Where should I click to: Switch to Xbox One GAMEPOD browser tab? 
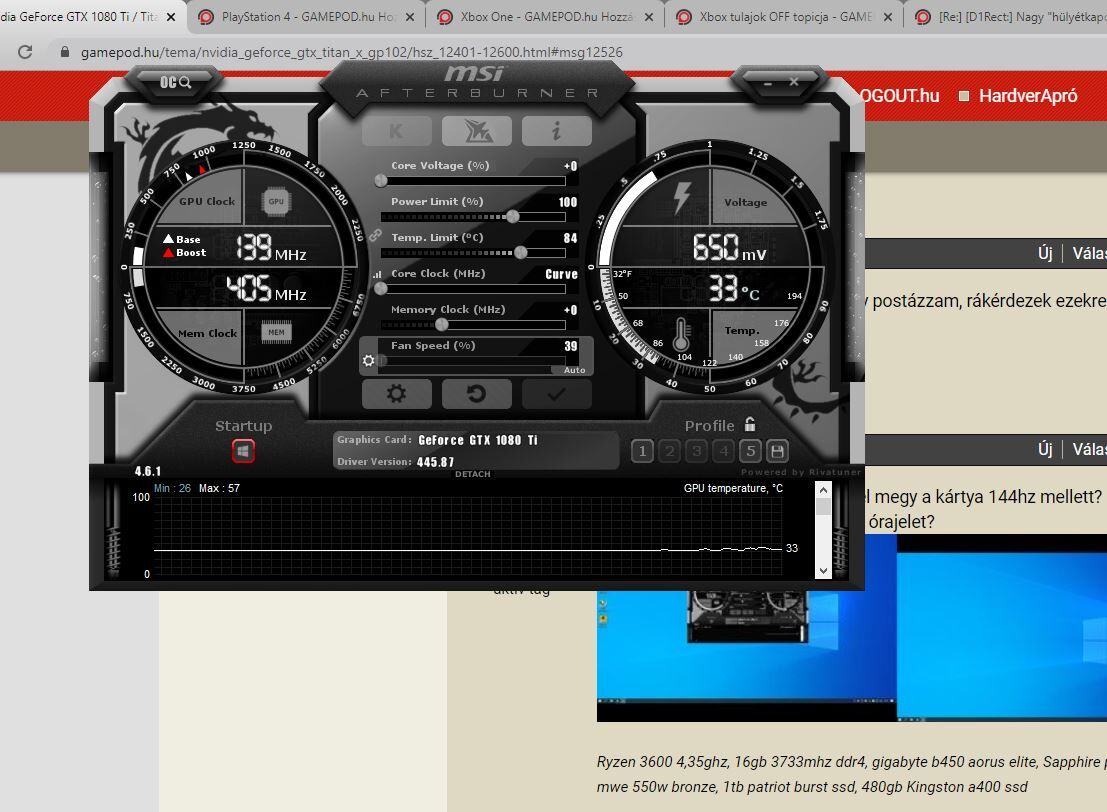point(546,16)
